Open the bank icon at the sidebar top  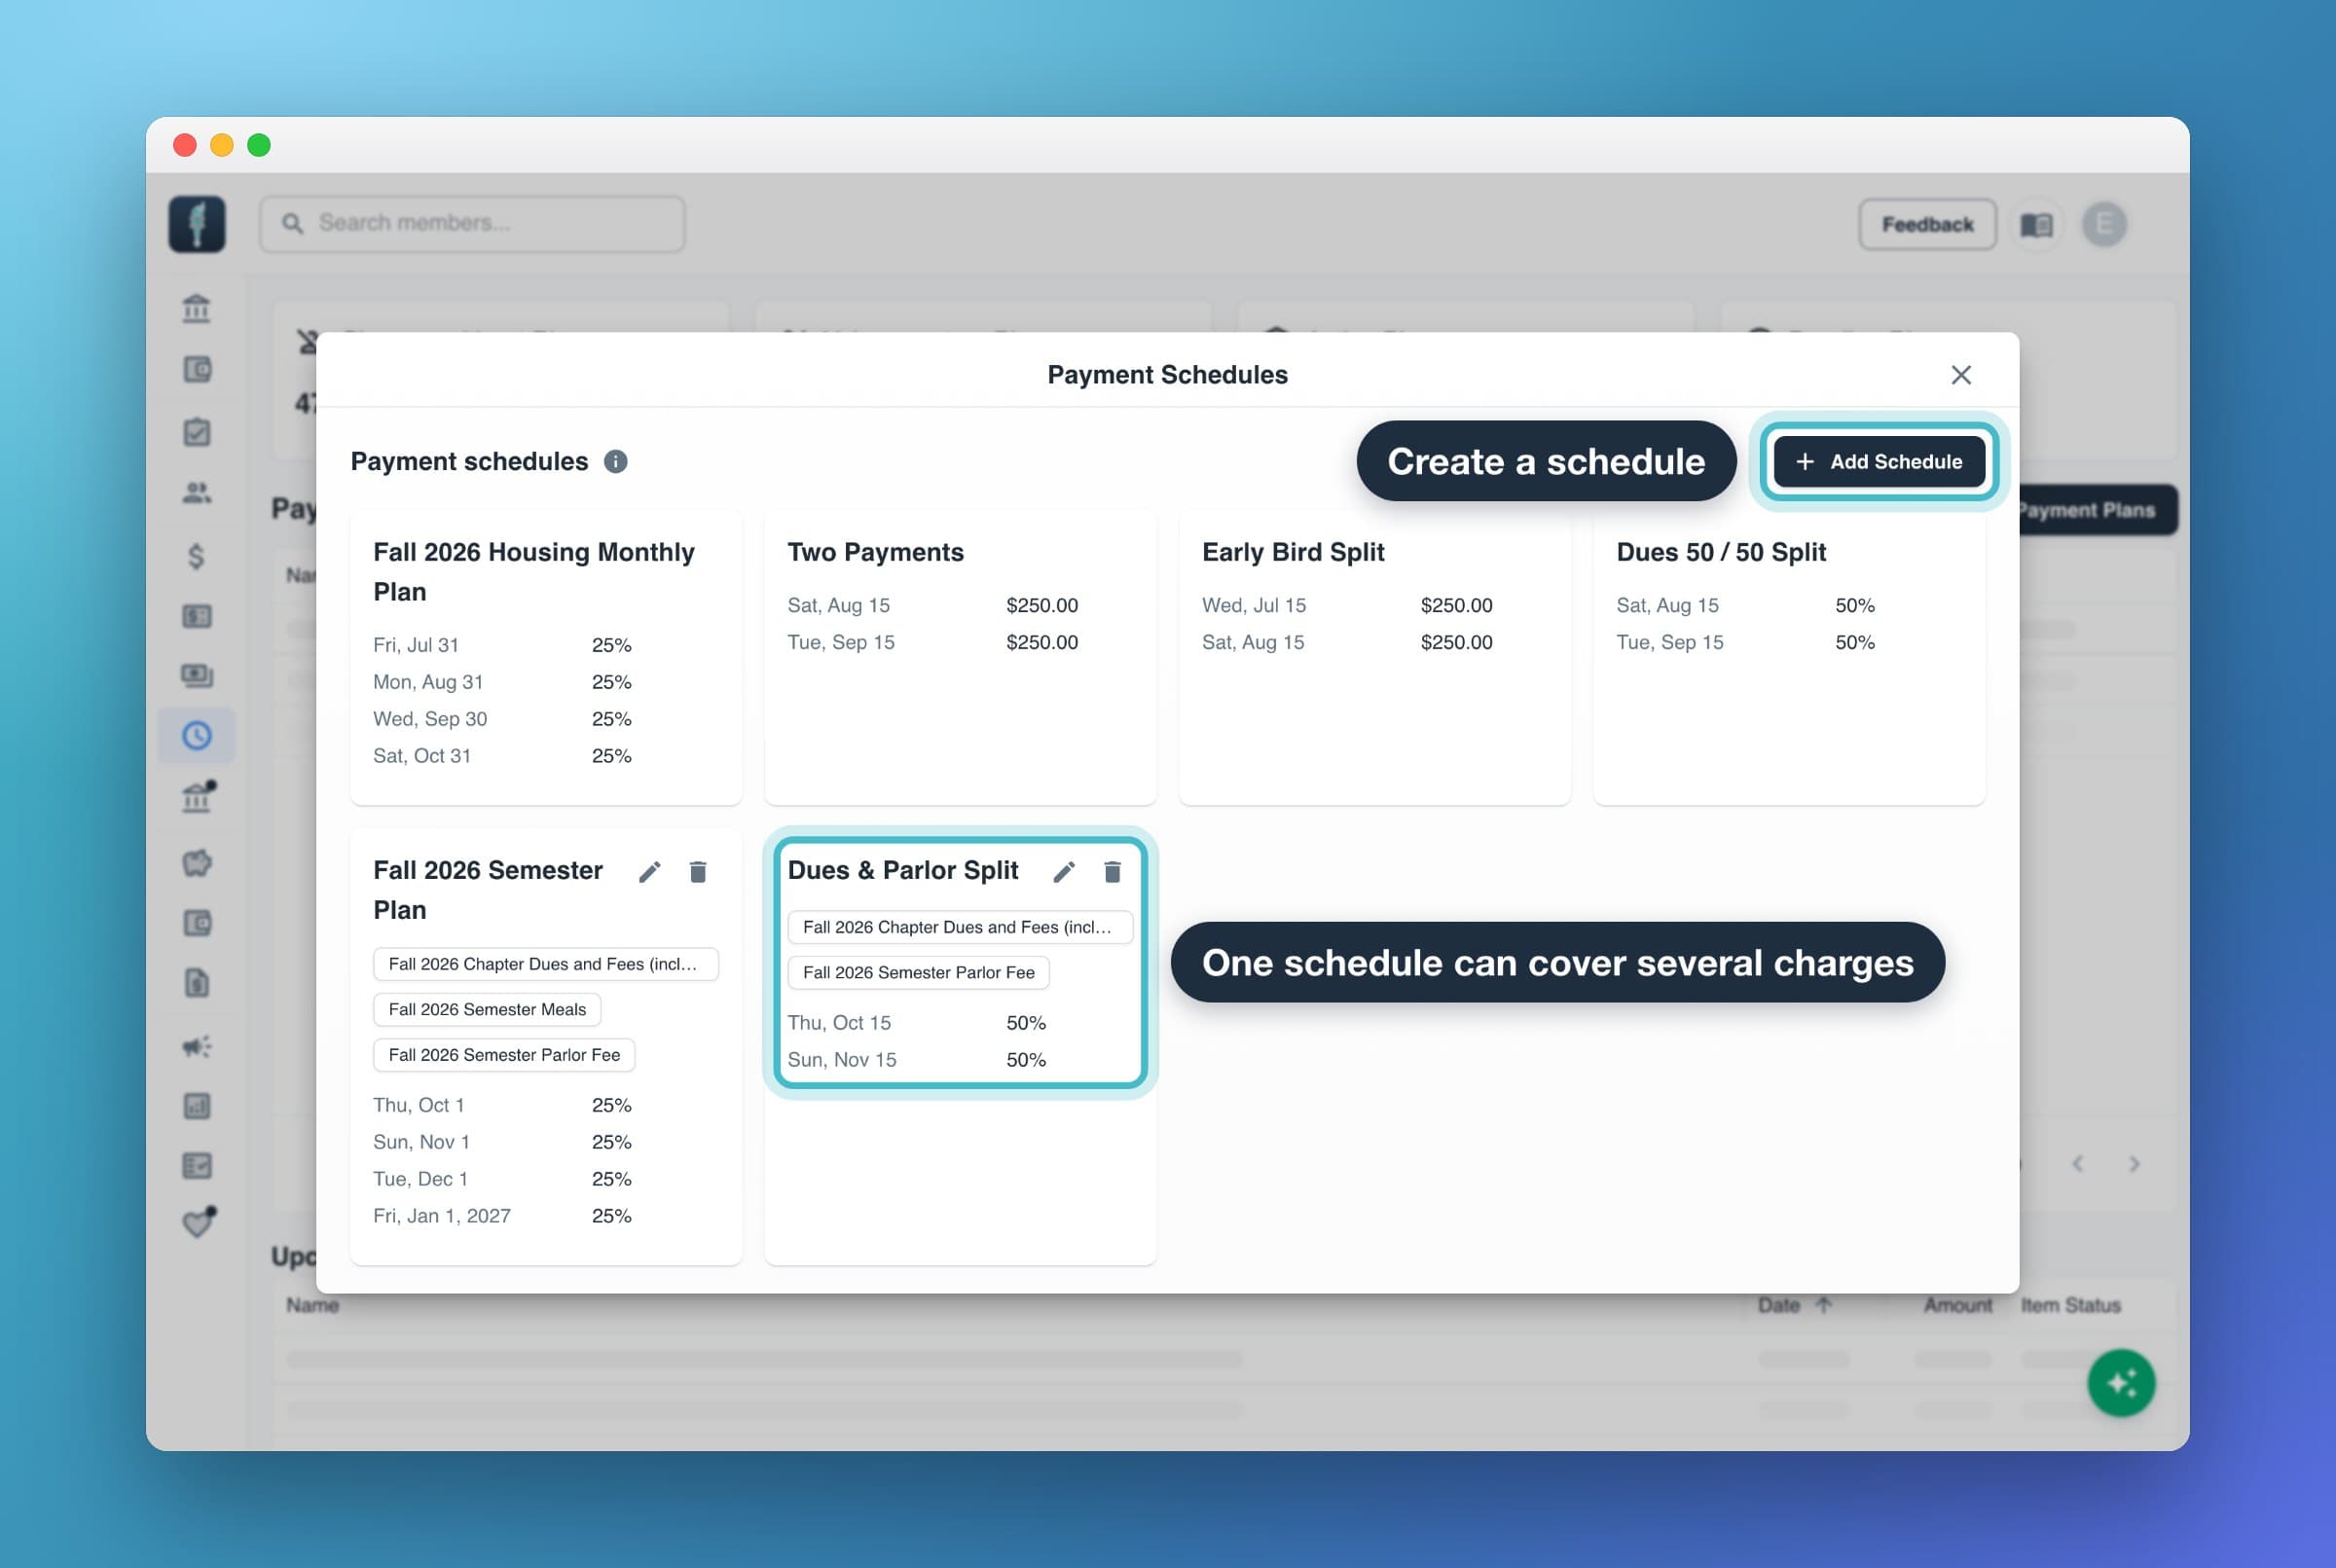point(196,309)
